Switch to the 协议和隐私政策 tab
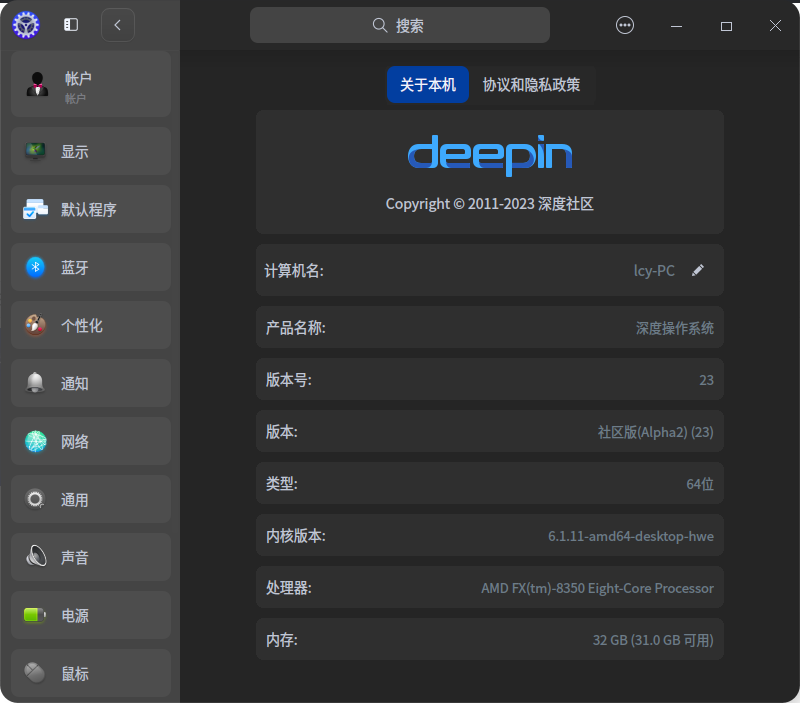The height and width of the screenshot is (703, 800). [x=530, y=84]
